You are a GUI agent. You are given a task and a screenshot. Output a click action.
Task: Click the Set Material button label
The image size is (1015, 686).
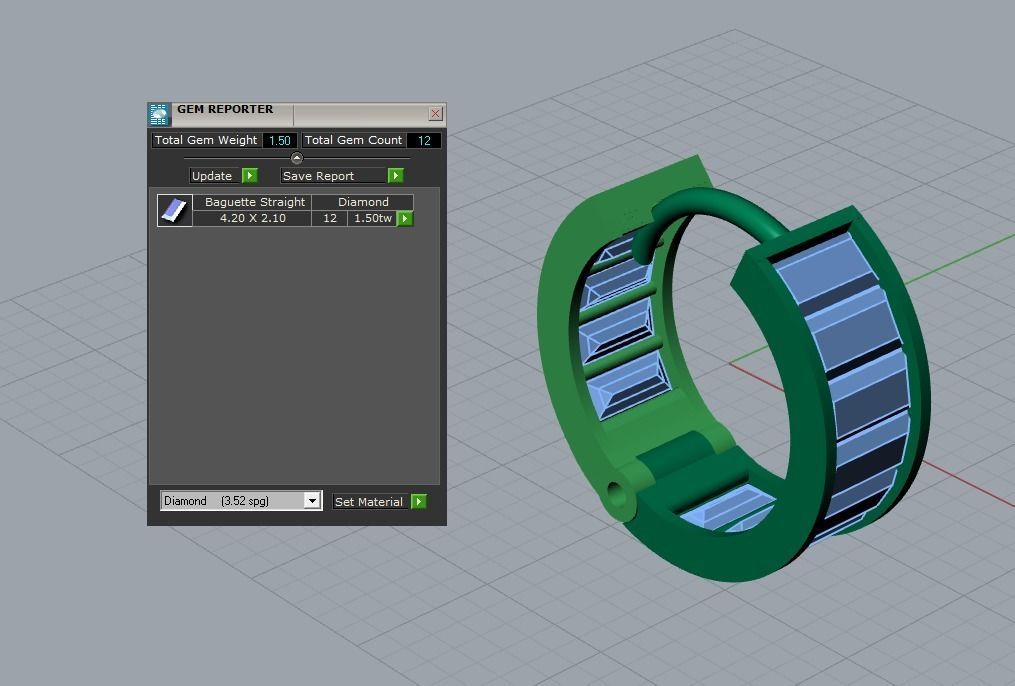pos(369,502)
